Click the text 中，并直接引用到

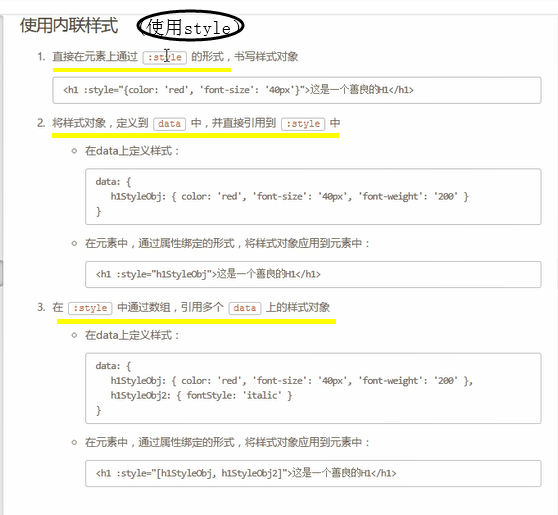point(233,123)
